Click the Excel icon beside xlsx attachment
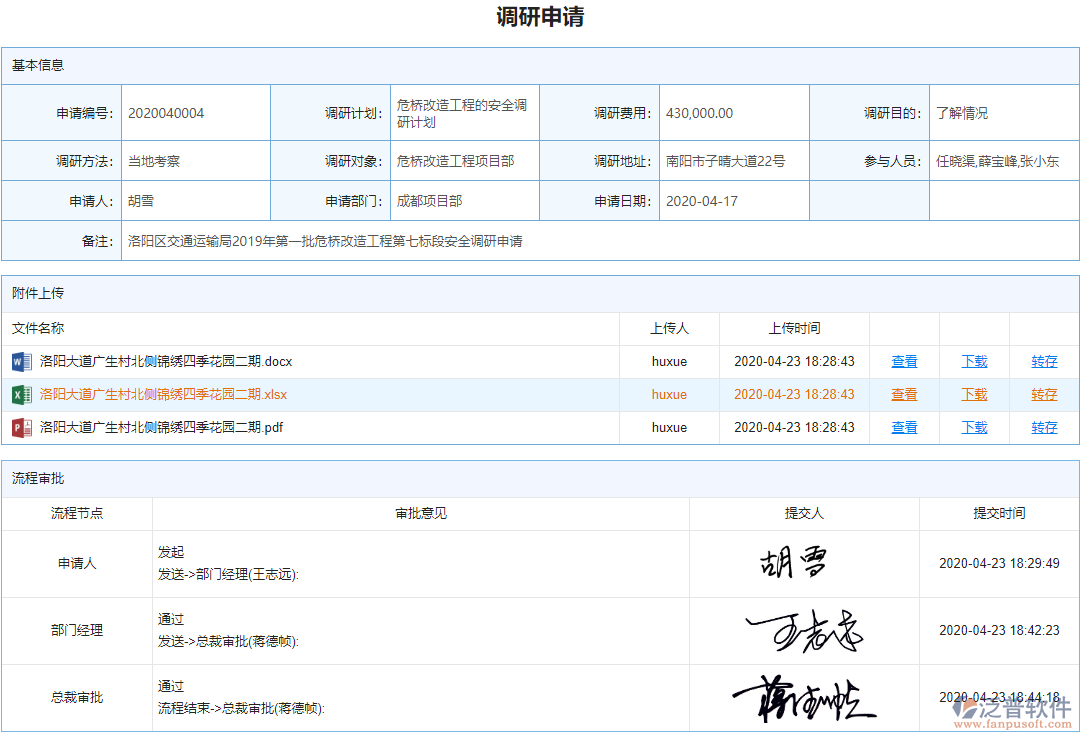Viewport: 1082px width, 740px height. click(21, 394)
